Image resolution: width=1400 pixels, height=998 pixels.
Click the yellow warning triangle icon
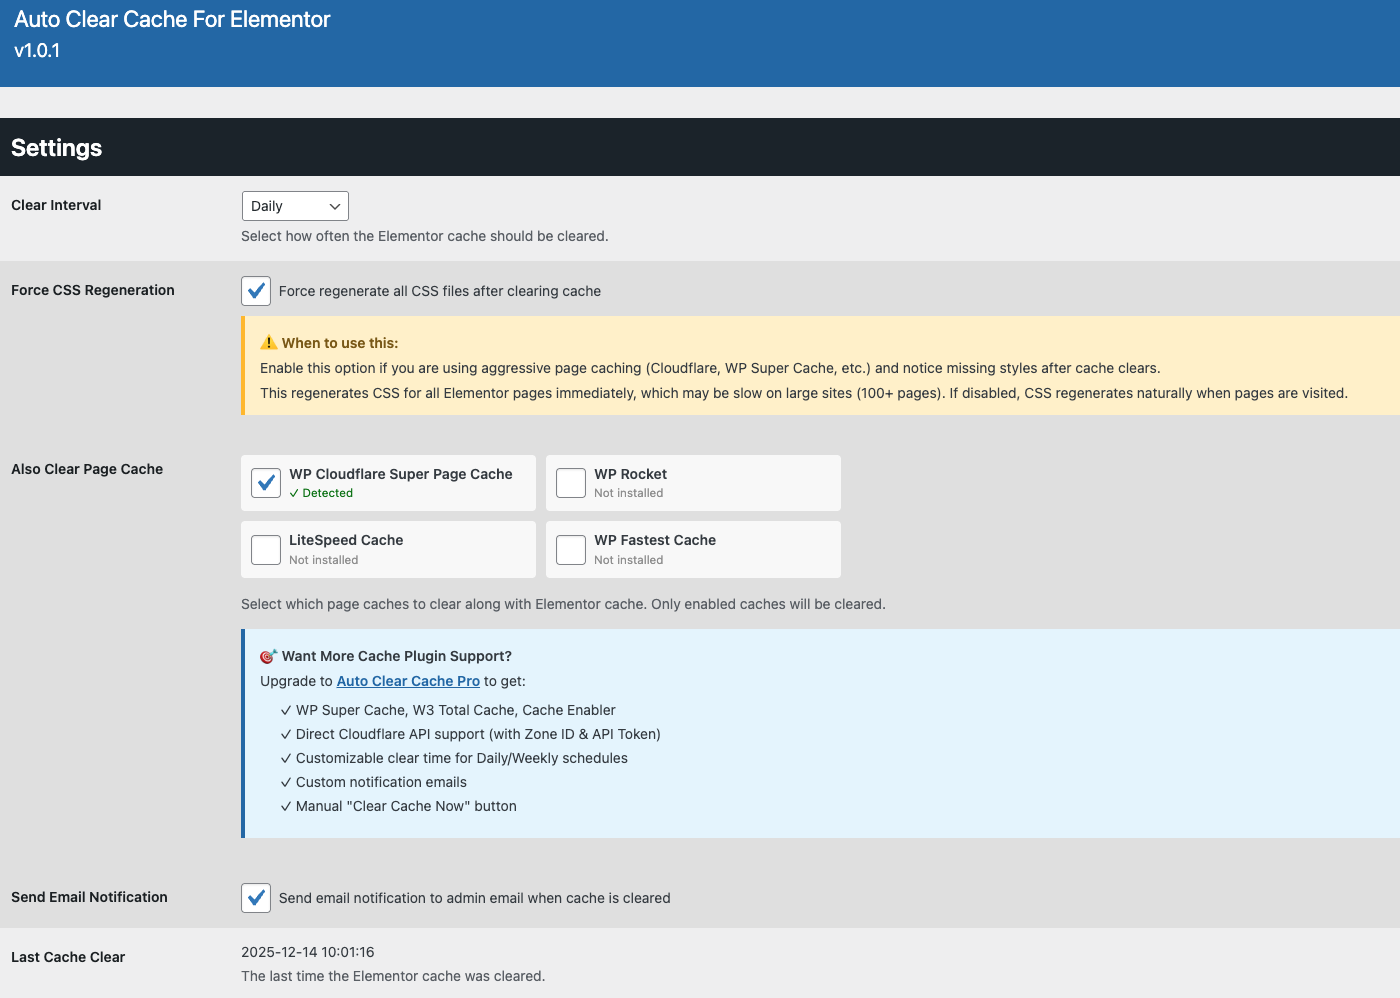click(x=268, y=343)
